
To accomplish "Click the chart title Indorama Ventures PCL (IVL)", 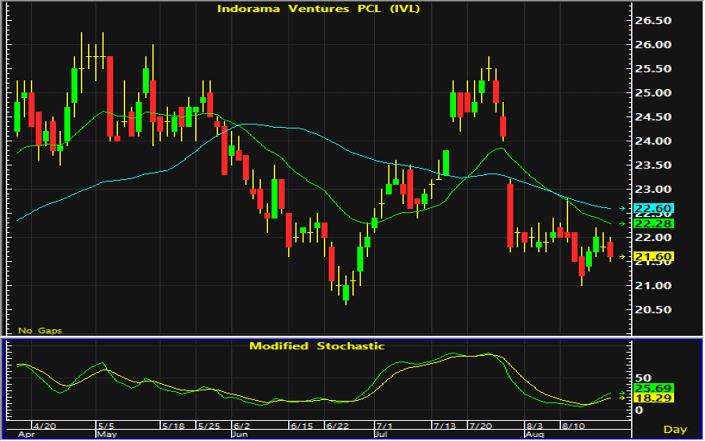I will pyautogui.click(x=318, y=9).
